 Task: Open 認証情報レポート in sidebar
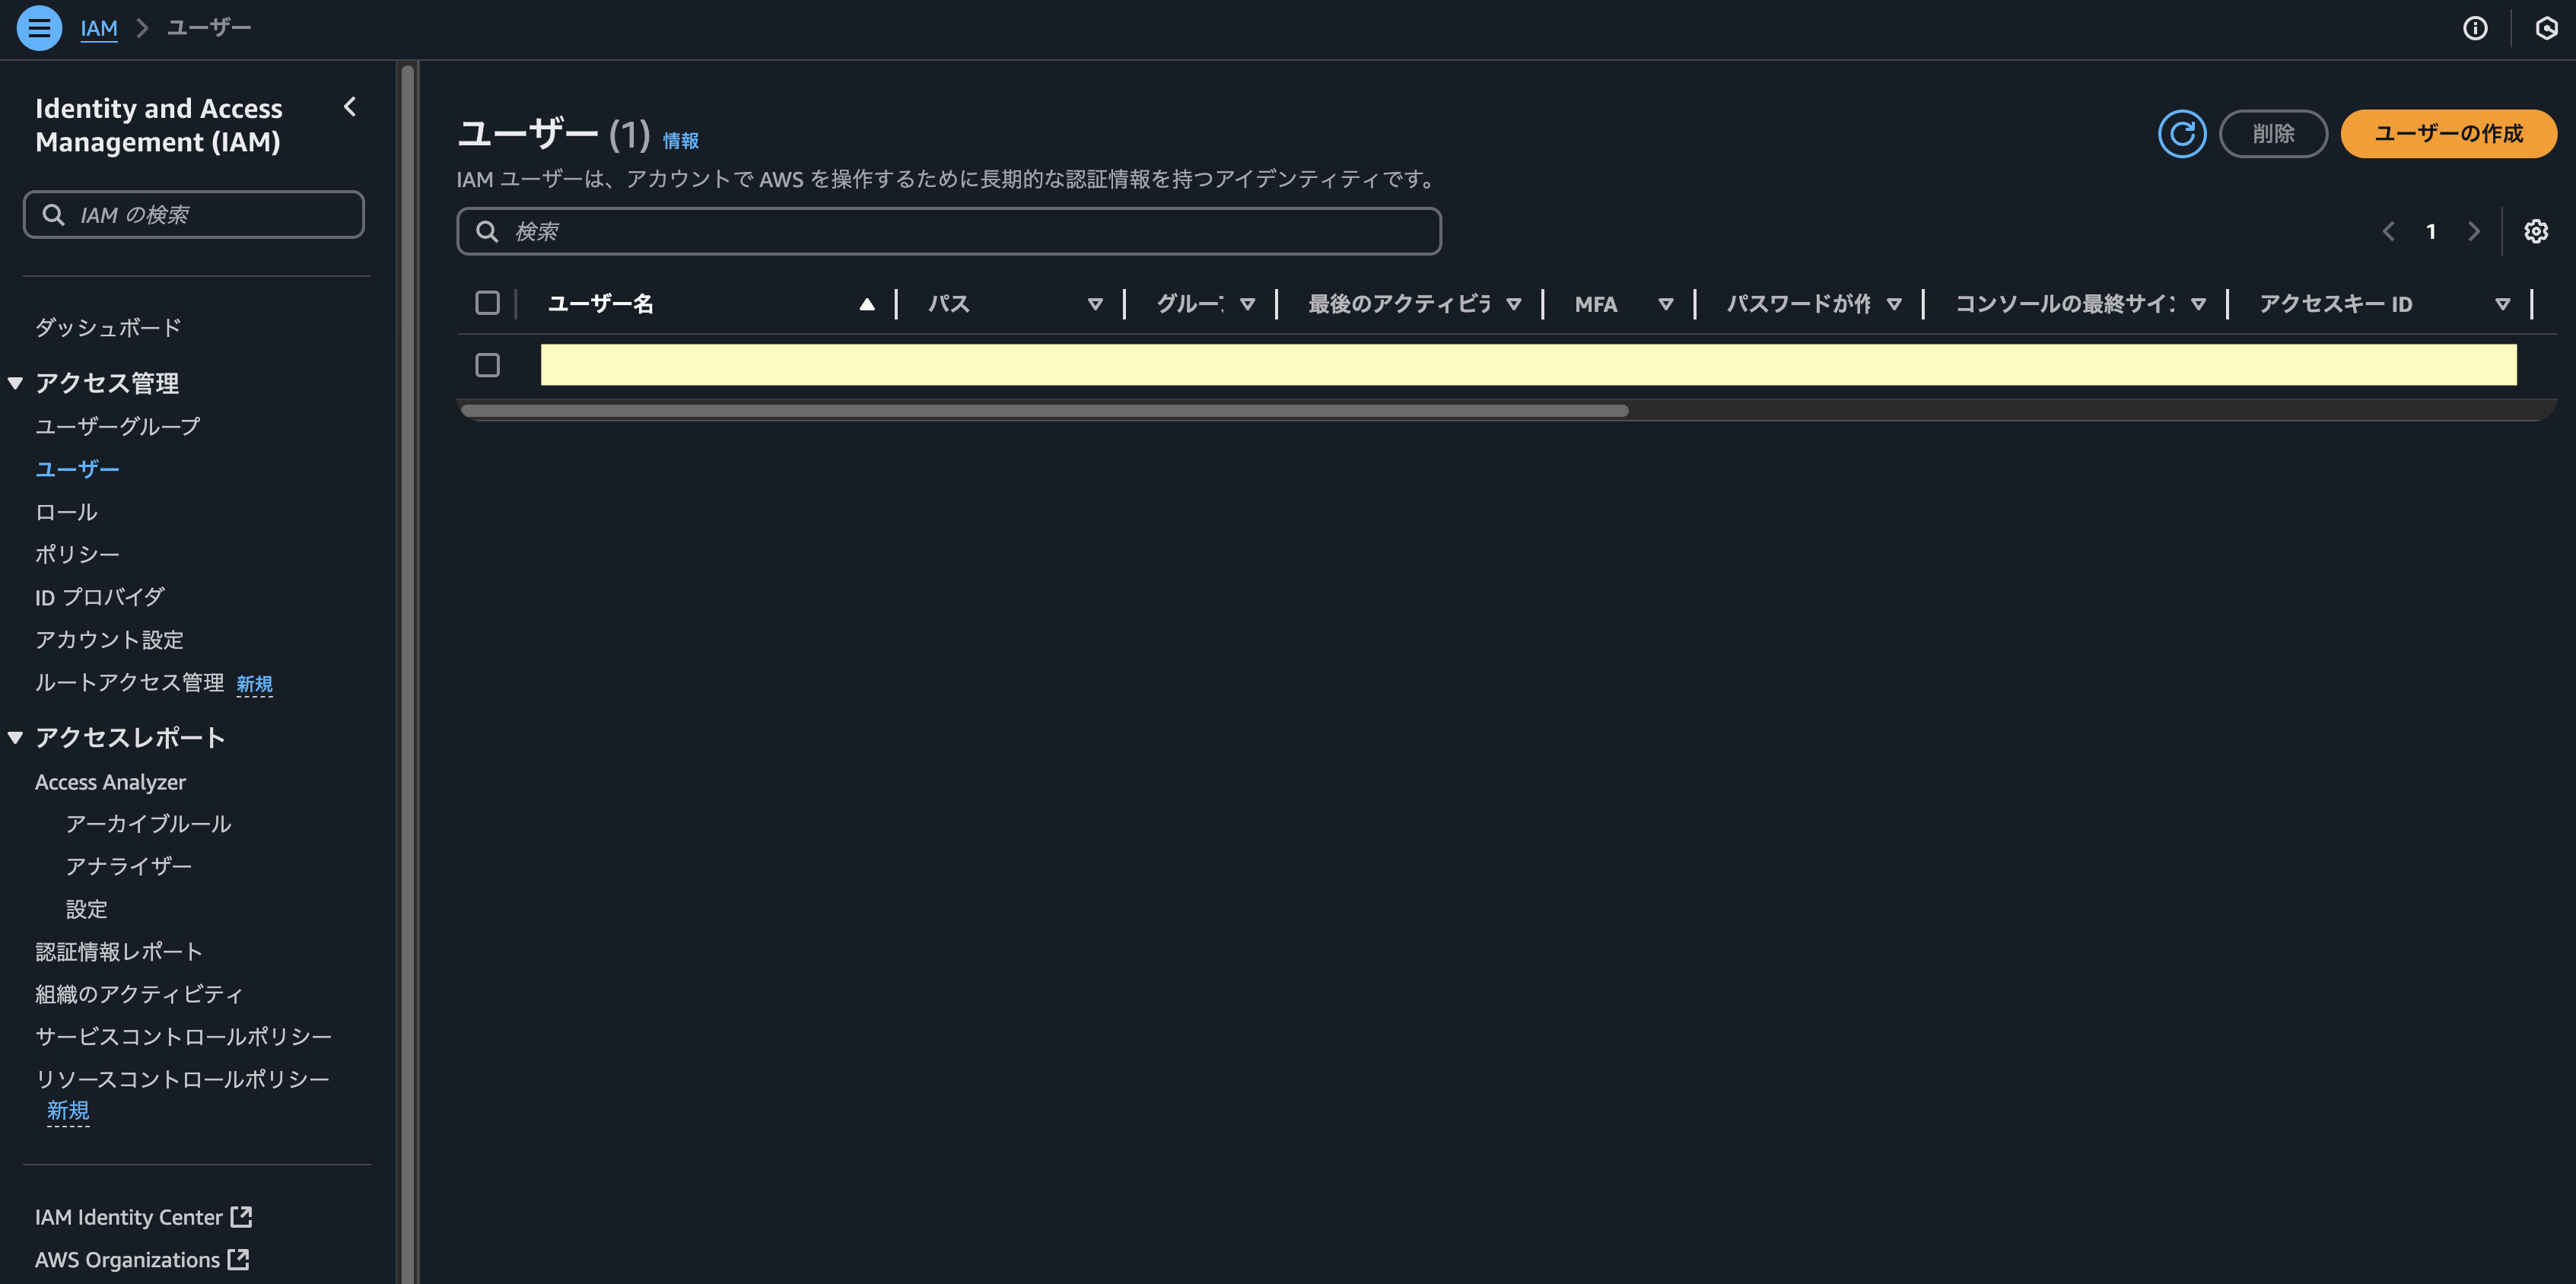(119, 951)
